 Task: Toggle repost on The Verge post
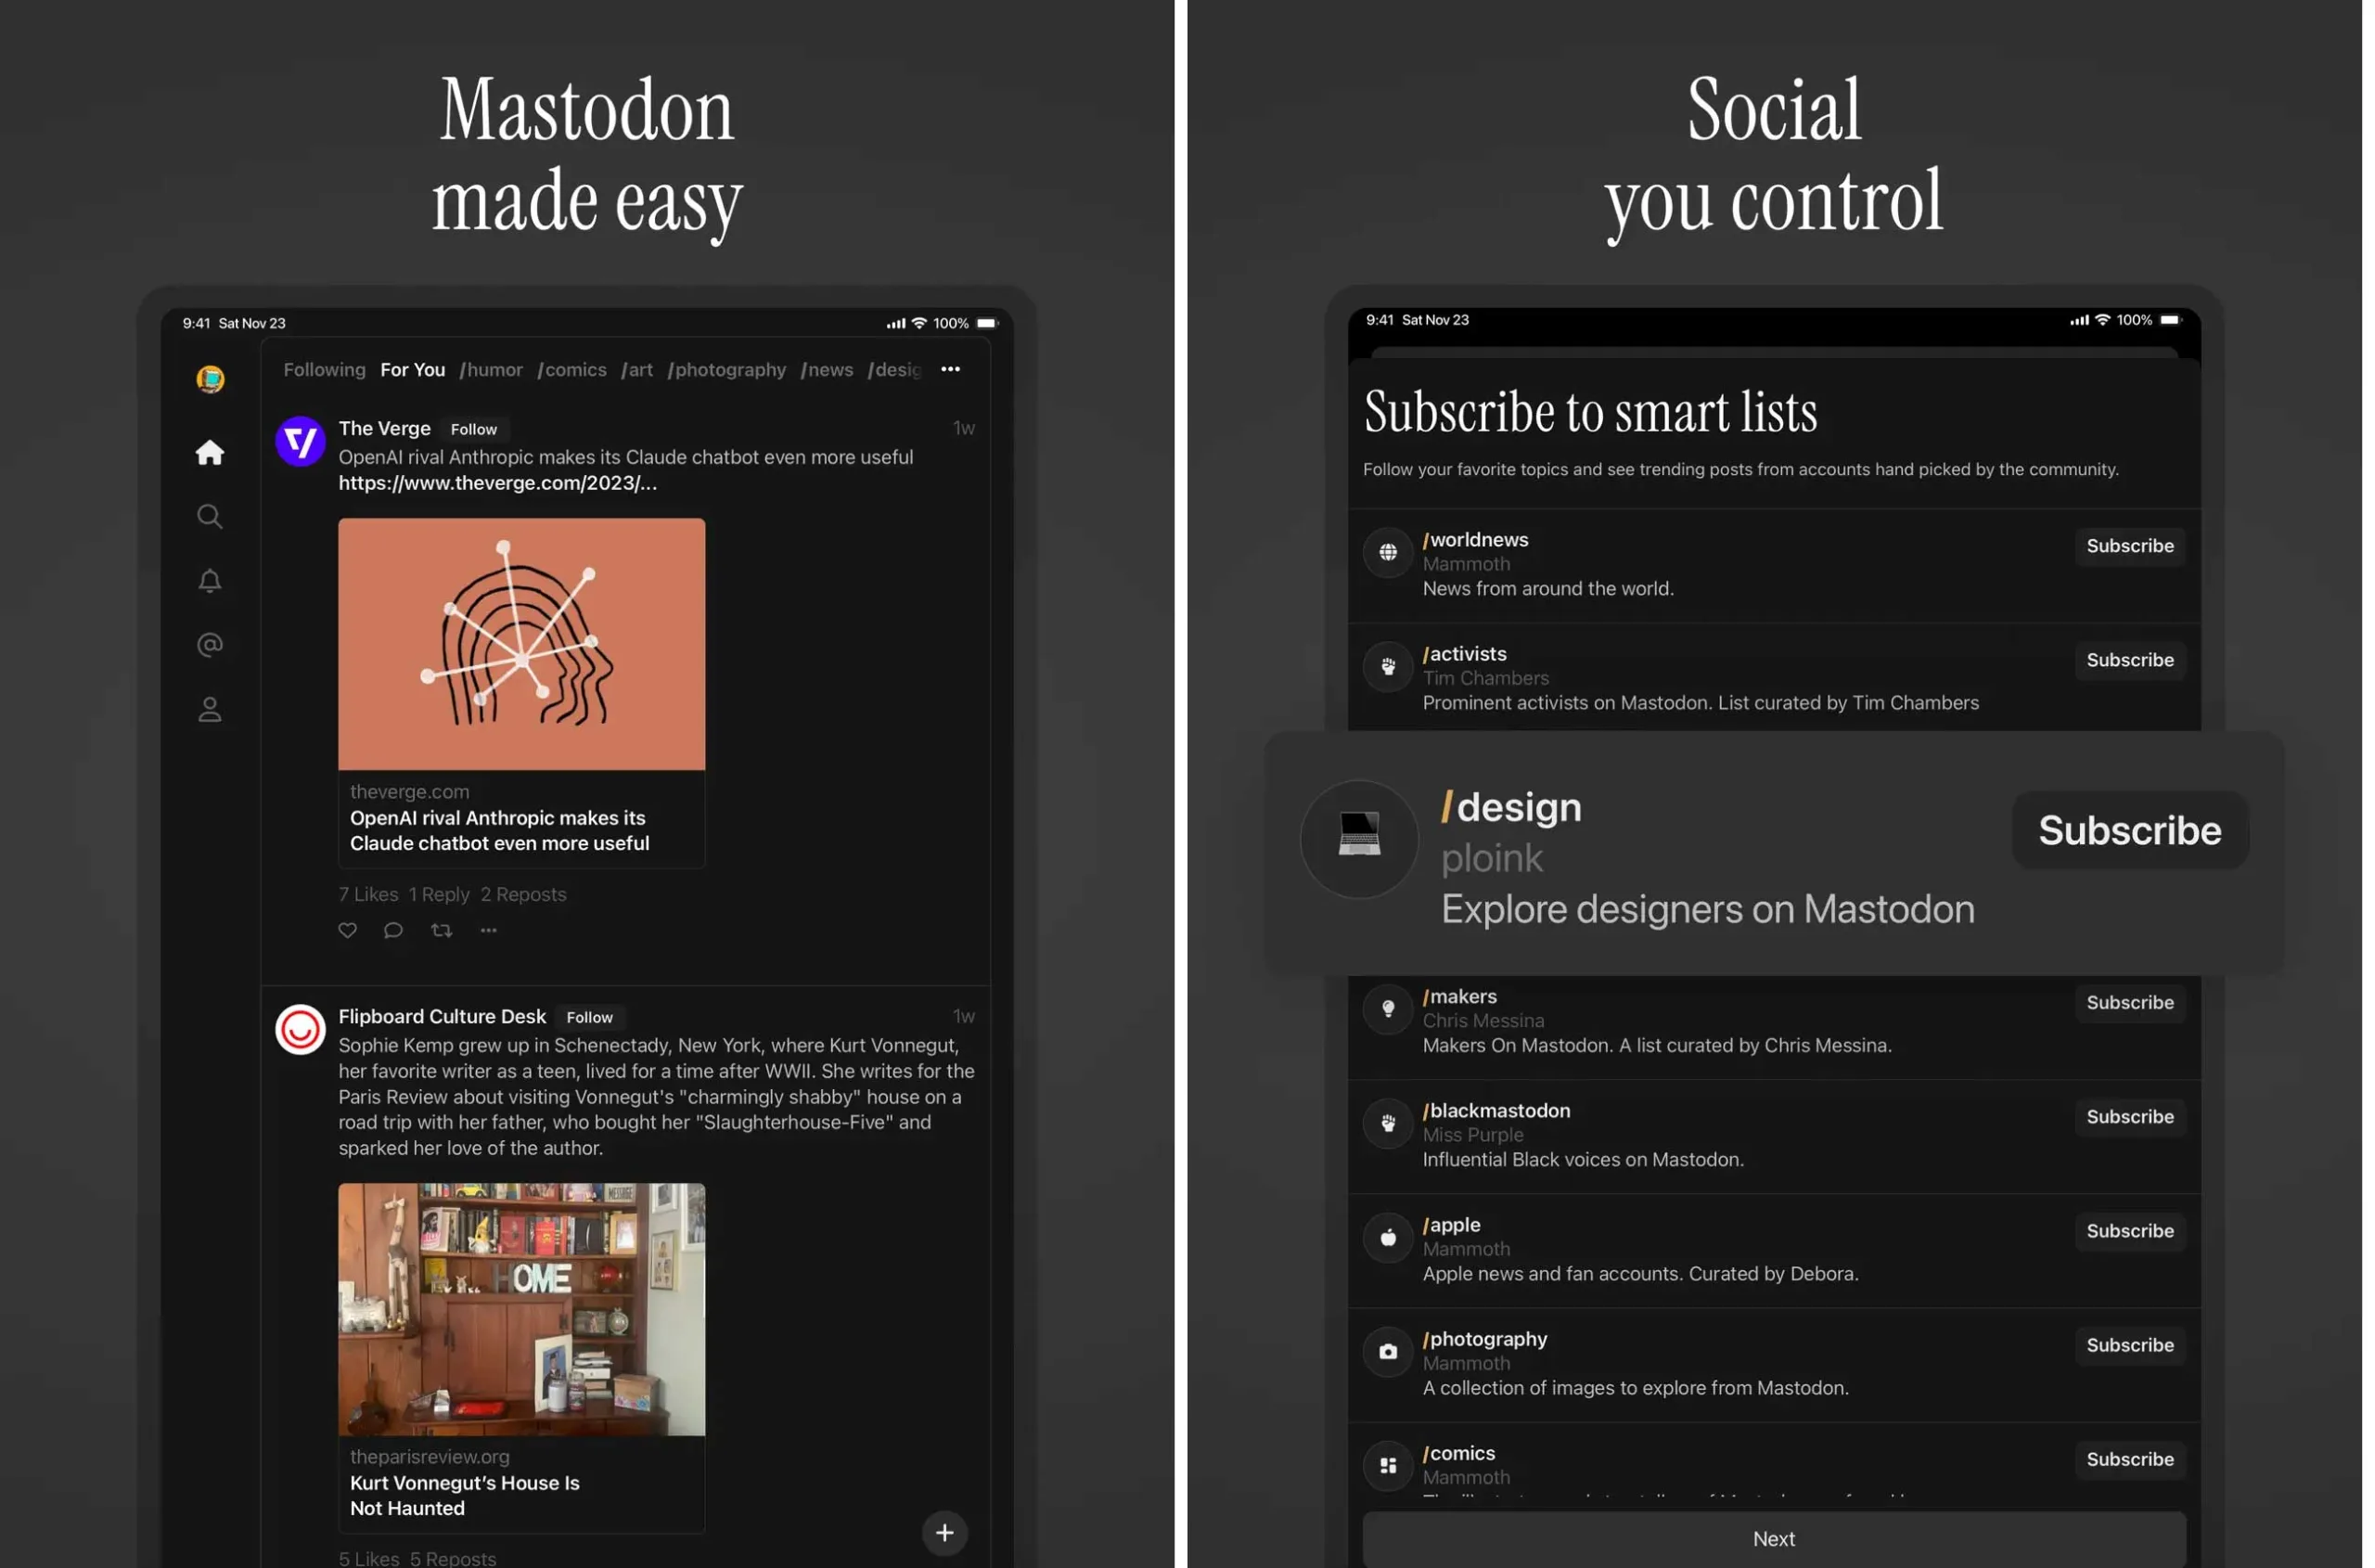pos(441,931)
